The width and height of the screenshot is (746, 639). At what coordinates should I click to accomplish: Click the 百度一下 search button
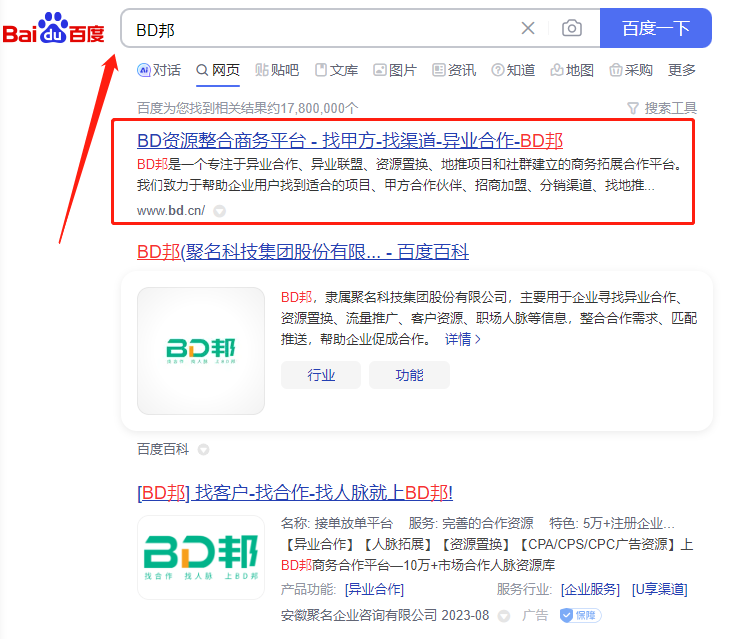pyautogui.click(x=656, y=28)
